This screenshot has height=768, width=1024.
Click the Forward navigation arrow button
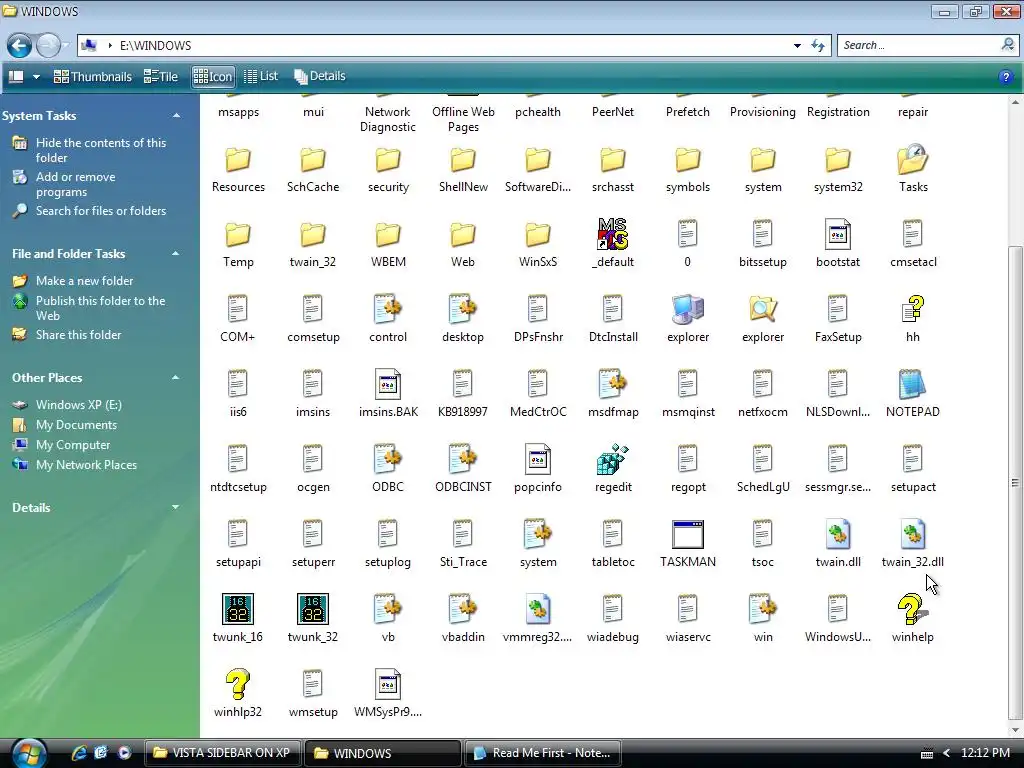[x=48, y=46]
